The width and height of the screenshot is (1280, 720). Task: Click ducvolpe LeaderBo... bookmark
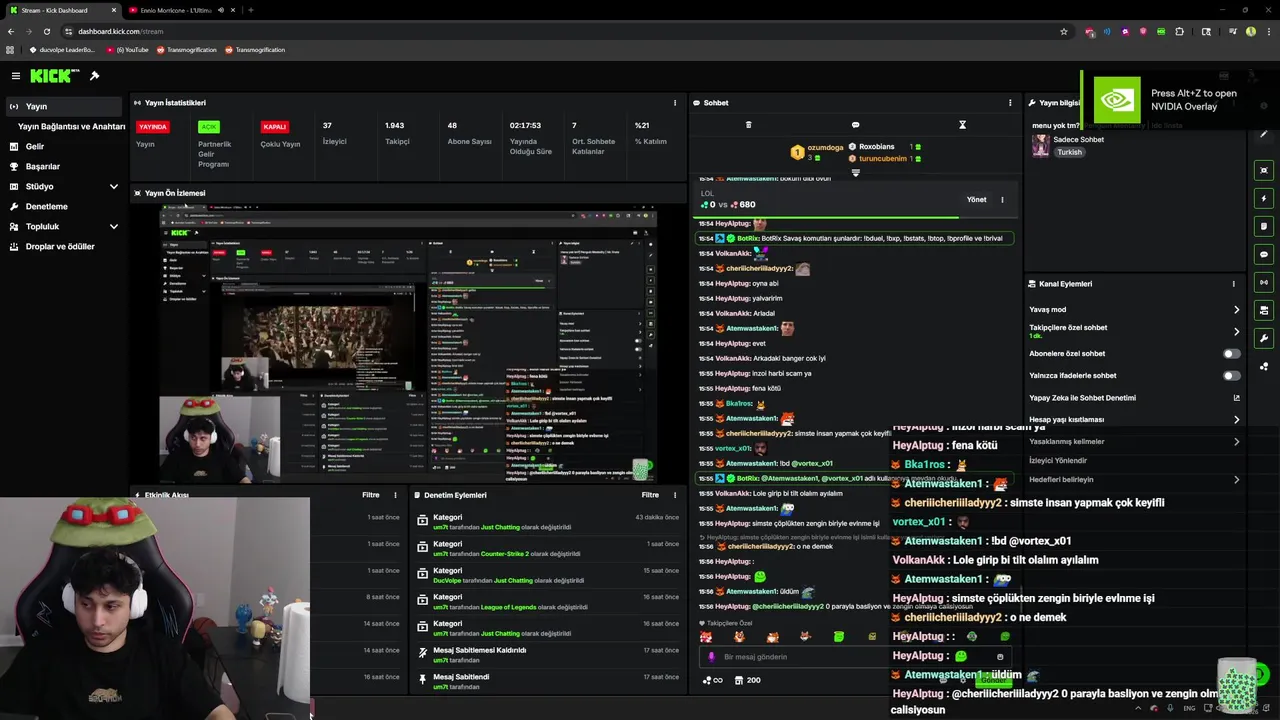click(x=62, y=50)
